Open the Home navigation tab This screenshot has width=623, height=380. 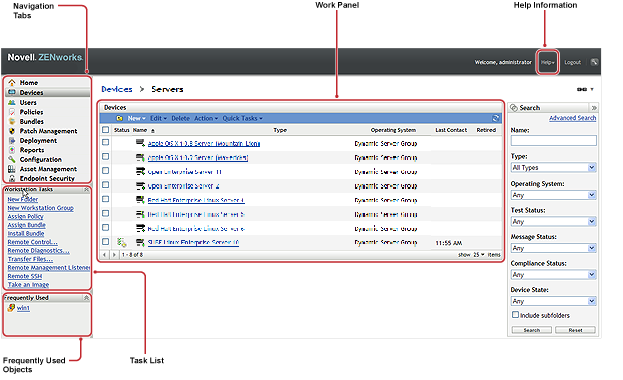29,83
